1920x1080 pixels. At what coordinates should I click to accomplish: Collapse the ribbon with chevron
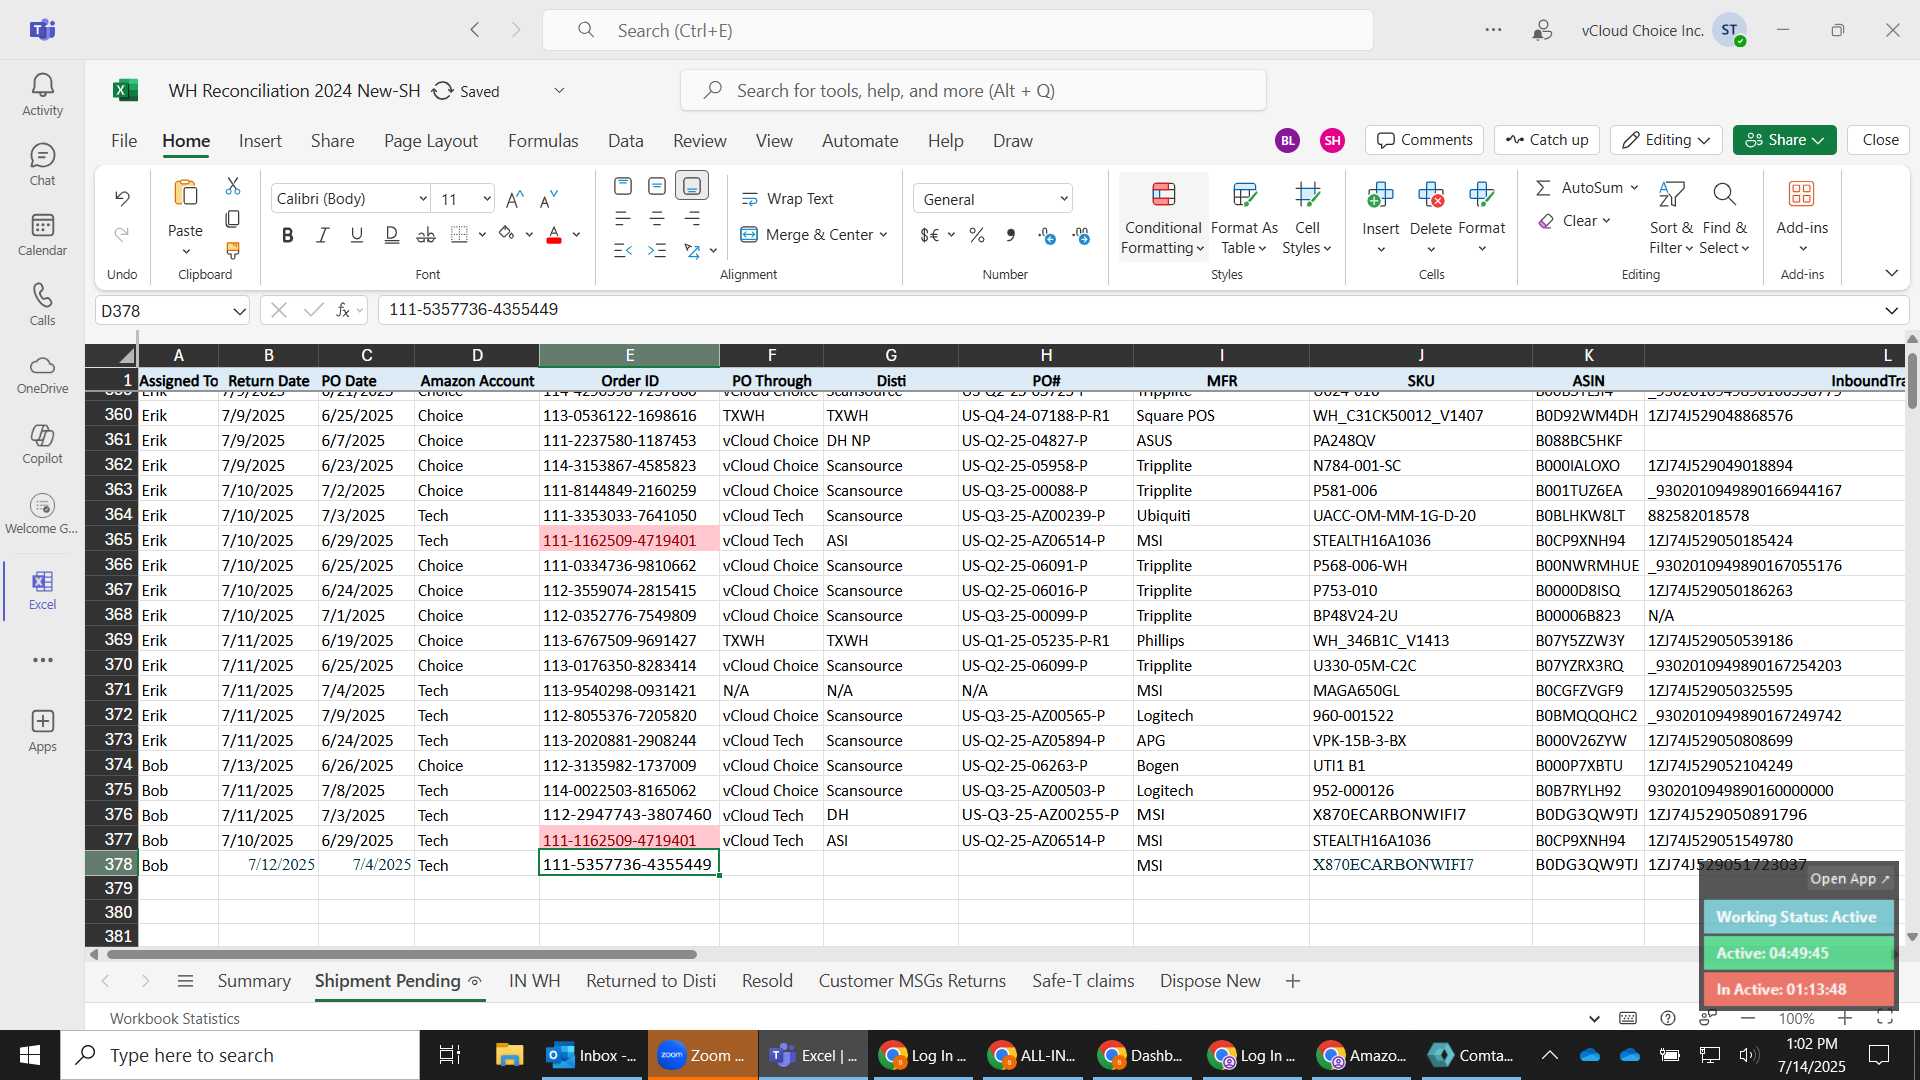(x=1891, y=273)
